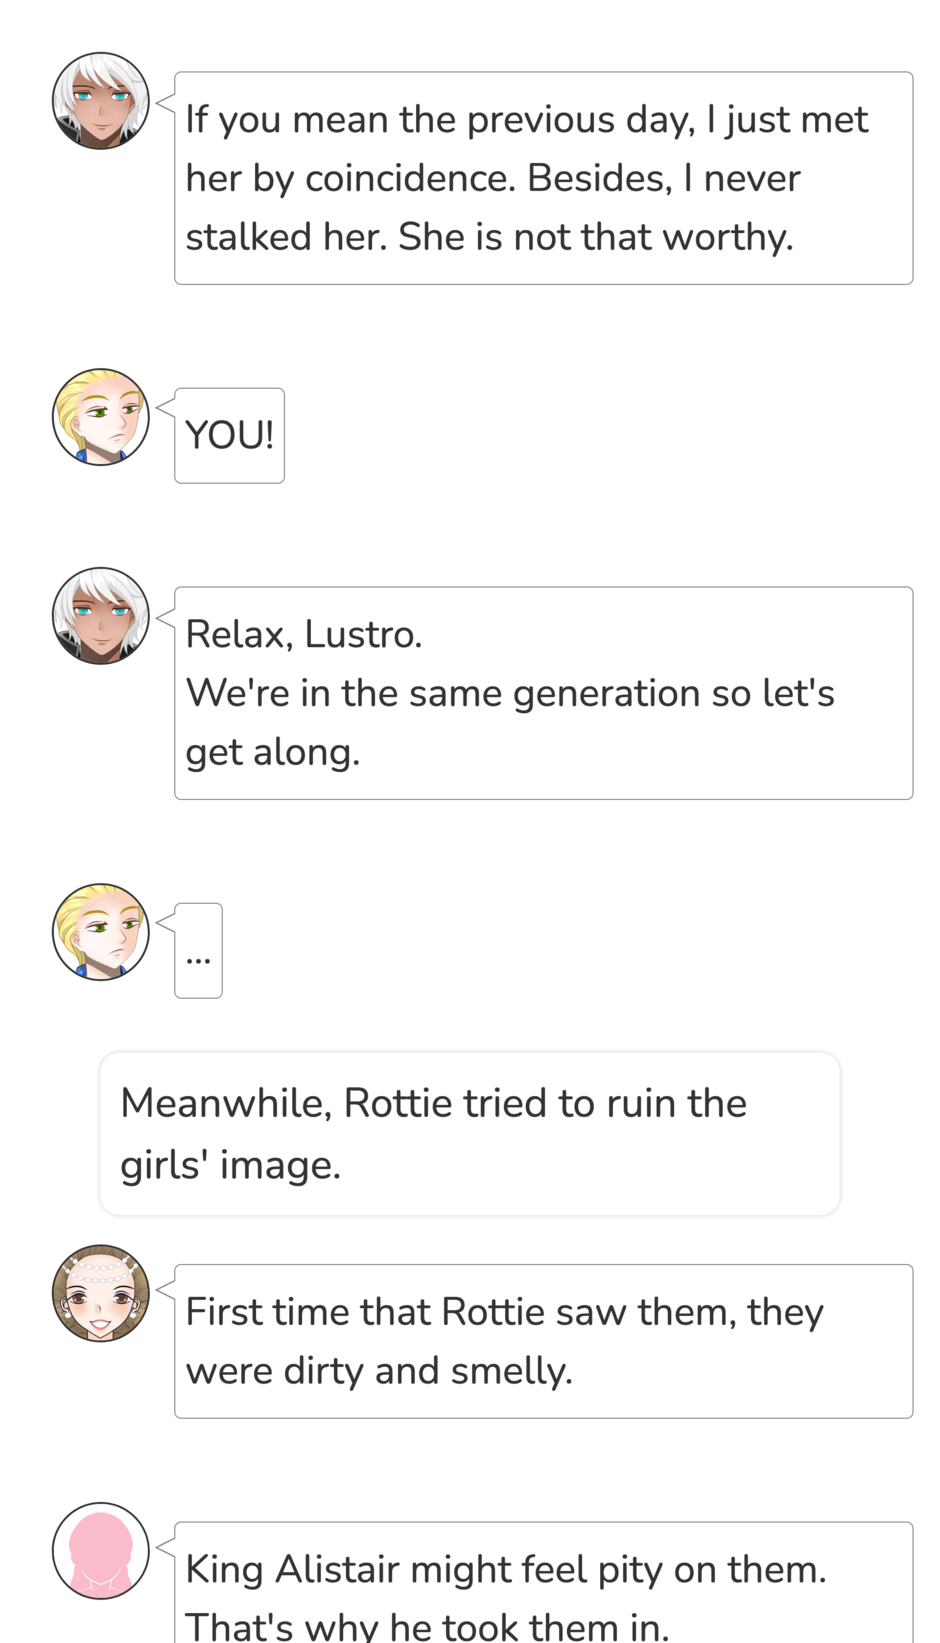Select the "If you mean the previous day" message bubble
This screenshot has height=1643, width=940.
point(543,178)
